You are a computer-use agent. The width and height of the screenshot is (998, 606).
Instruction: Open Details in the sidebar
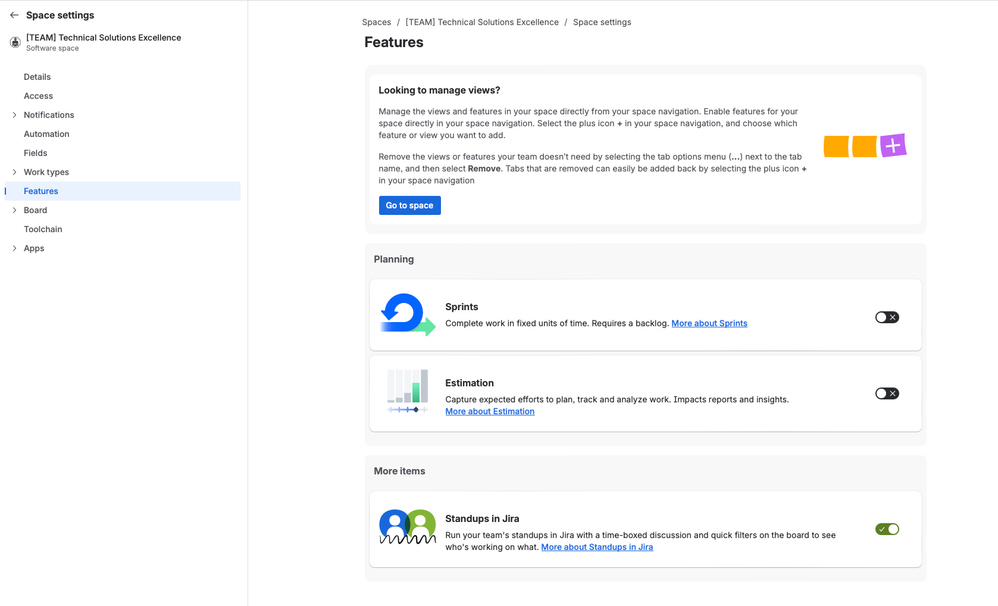click(37, 77)
